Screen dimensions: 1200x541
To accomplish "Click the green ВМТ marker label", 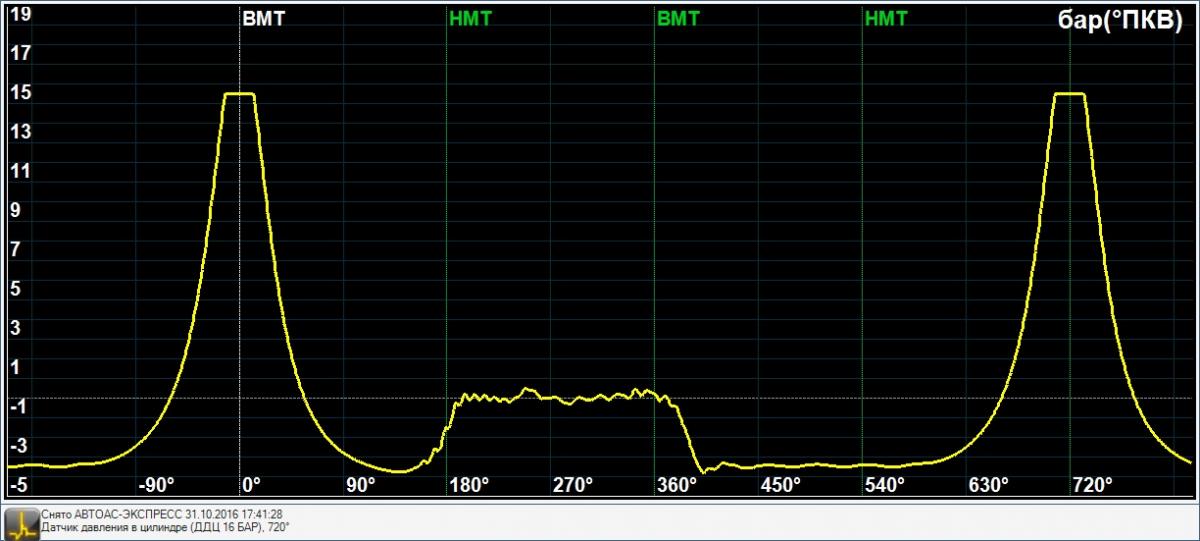I will [x=679, y=18].
